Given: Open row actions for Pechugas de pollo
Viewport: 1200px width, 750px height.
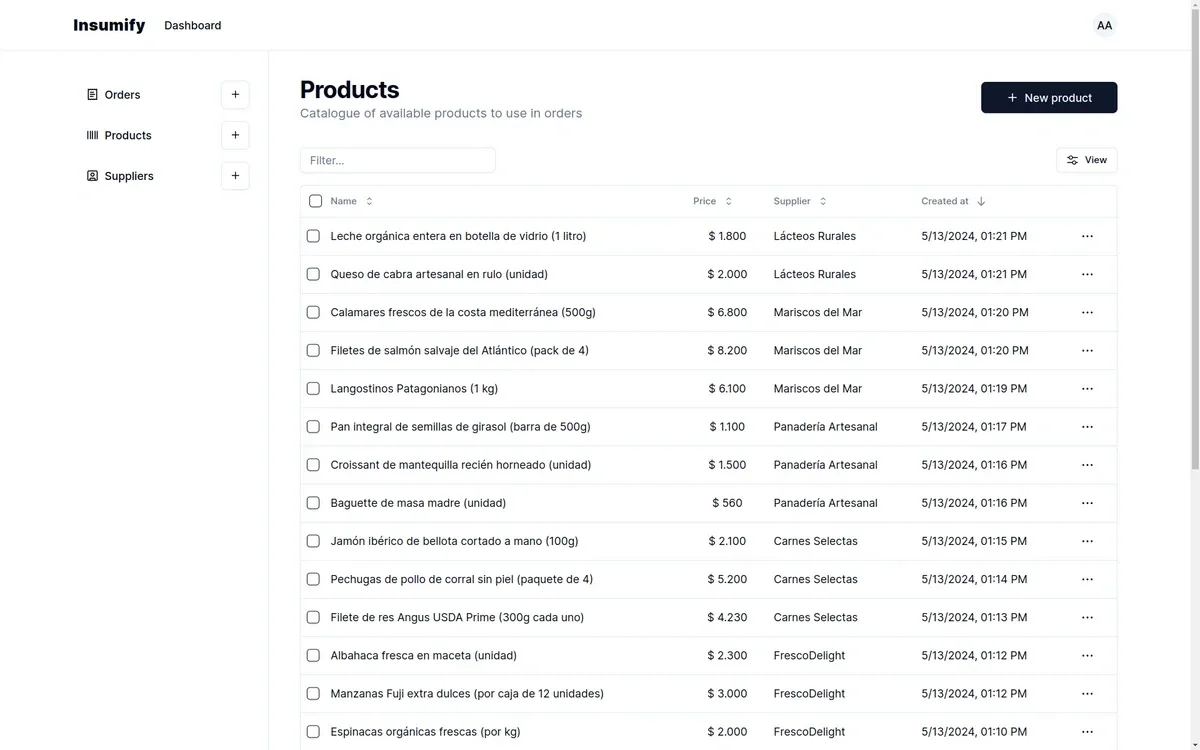Looking at the screenshot, I should pos(1087,579).
